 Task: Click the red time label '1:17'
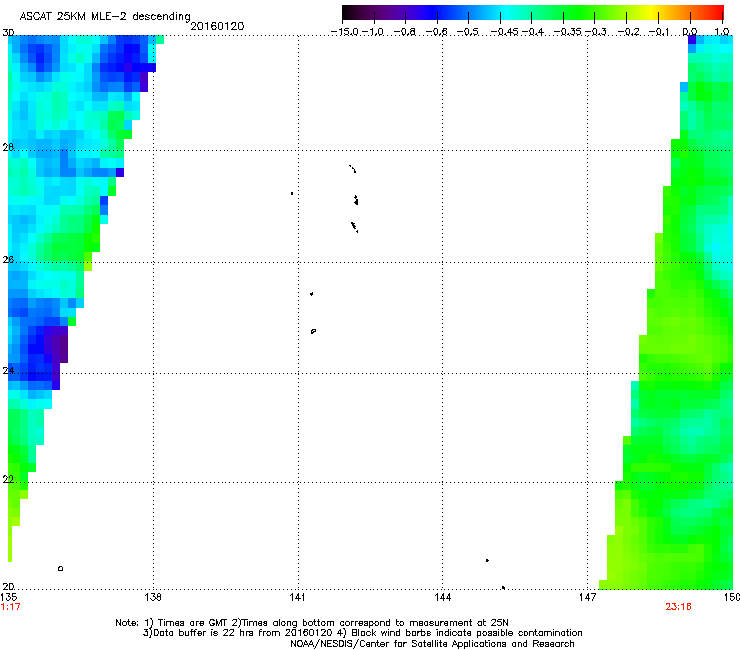tap(10, 607)
